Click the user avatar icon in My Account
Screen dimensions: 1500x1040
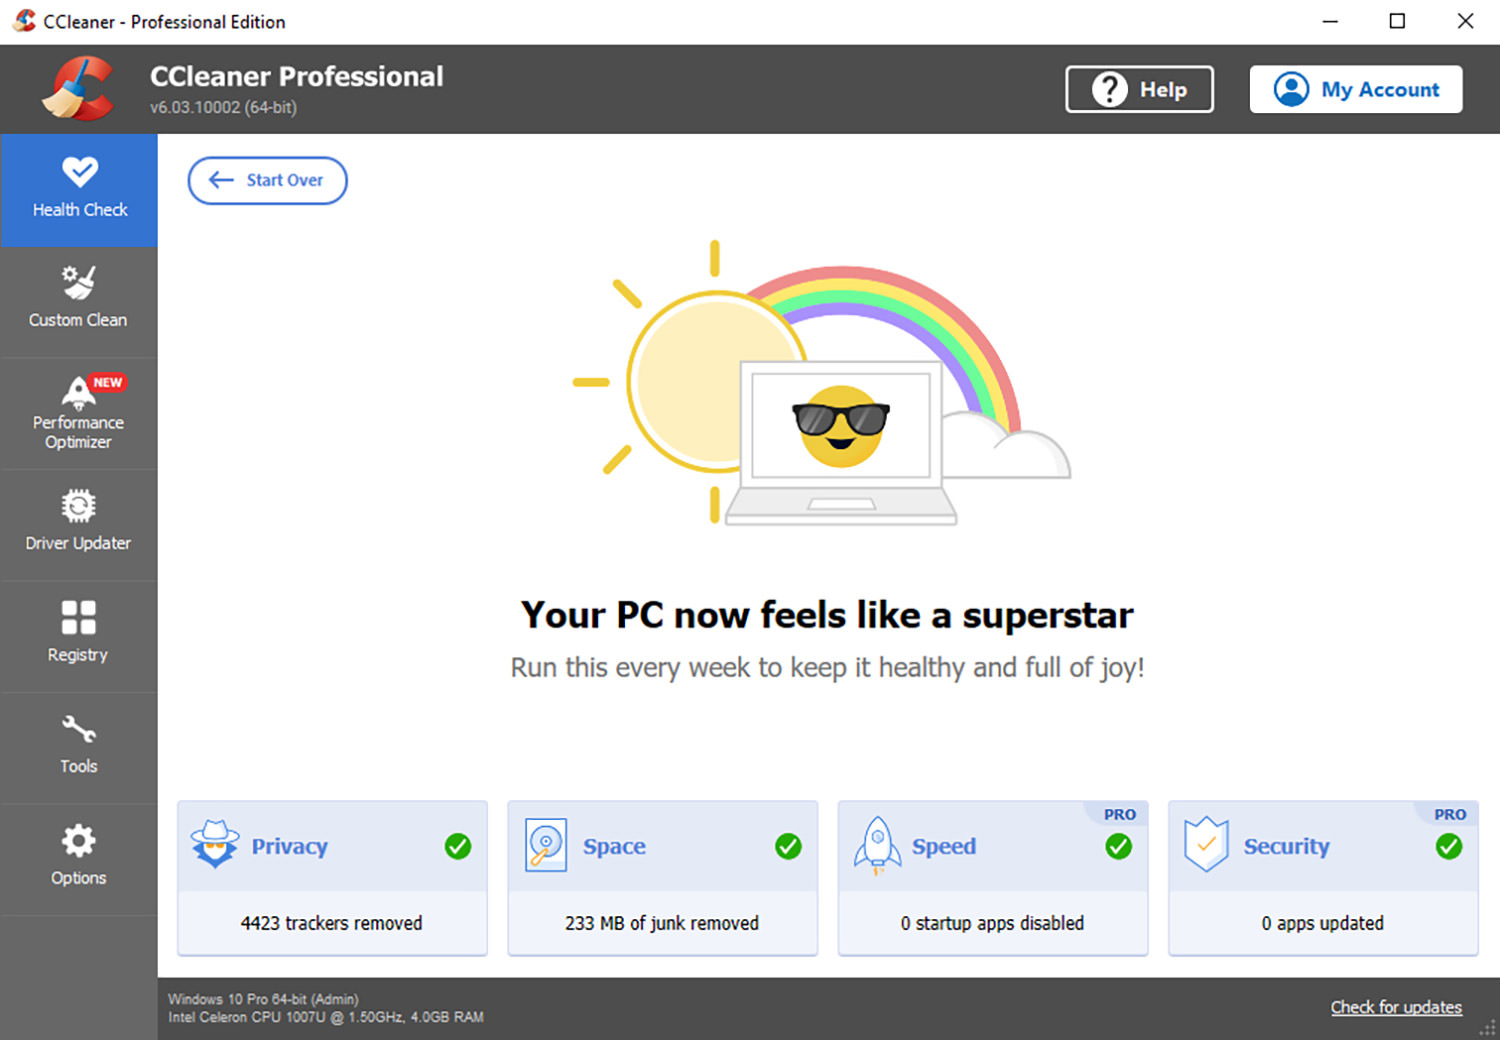coord(1291,89)
